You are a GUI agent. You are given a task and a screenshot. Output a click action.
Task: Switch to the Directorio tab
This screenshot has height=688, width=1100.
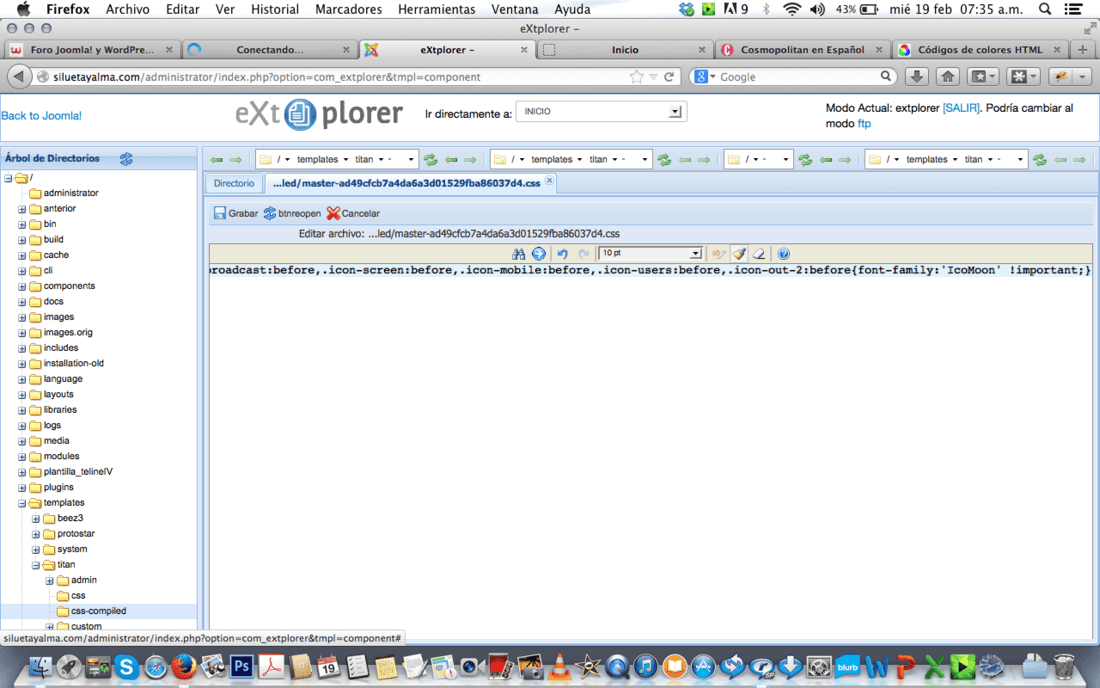coord(234,183)
